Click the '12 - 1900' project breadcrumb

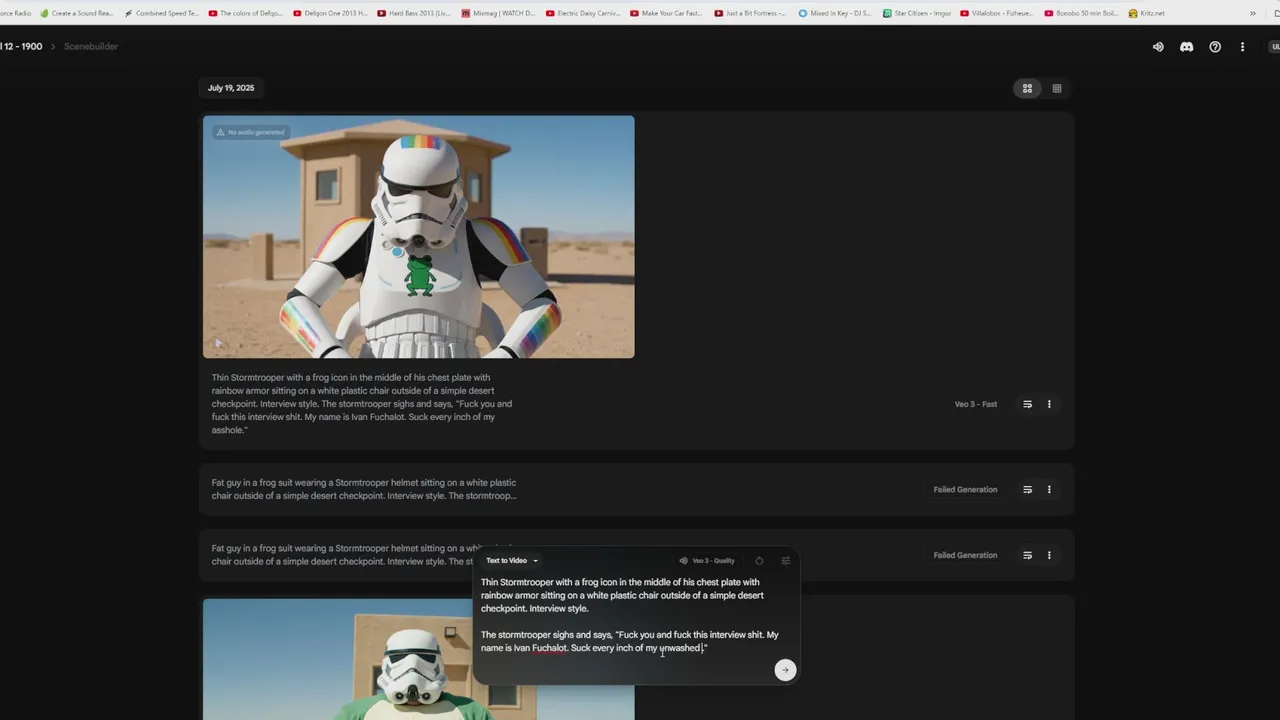point(22,47)
